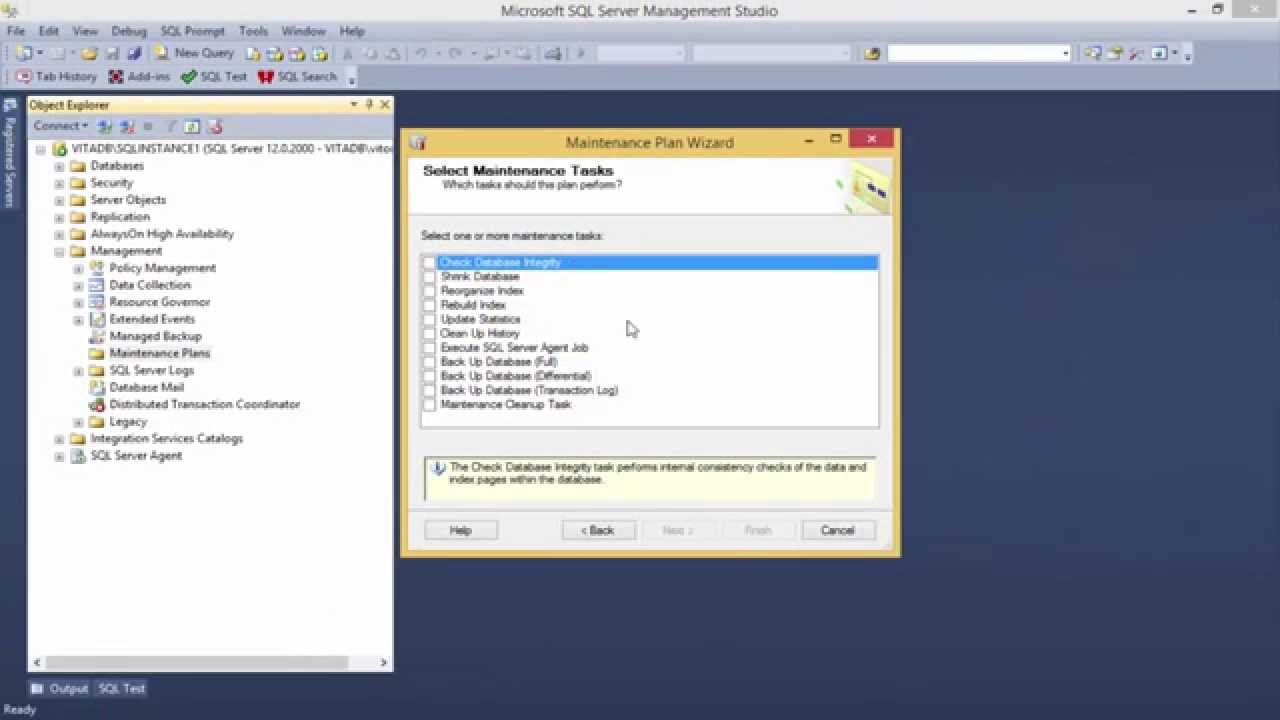The height and width of the screenshot is (720, 1280).
Task: Enable the Back Up Database (Full) task
Action: pos(429,362)
